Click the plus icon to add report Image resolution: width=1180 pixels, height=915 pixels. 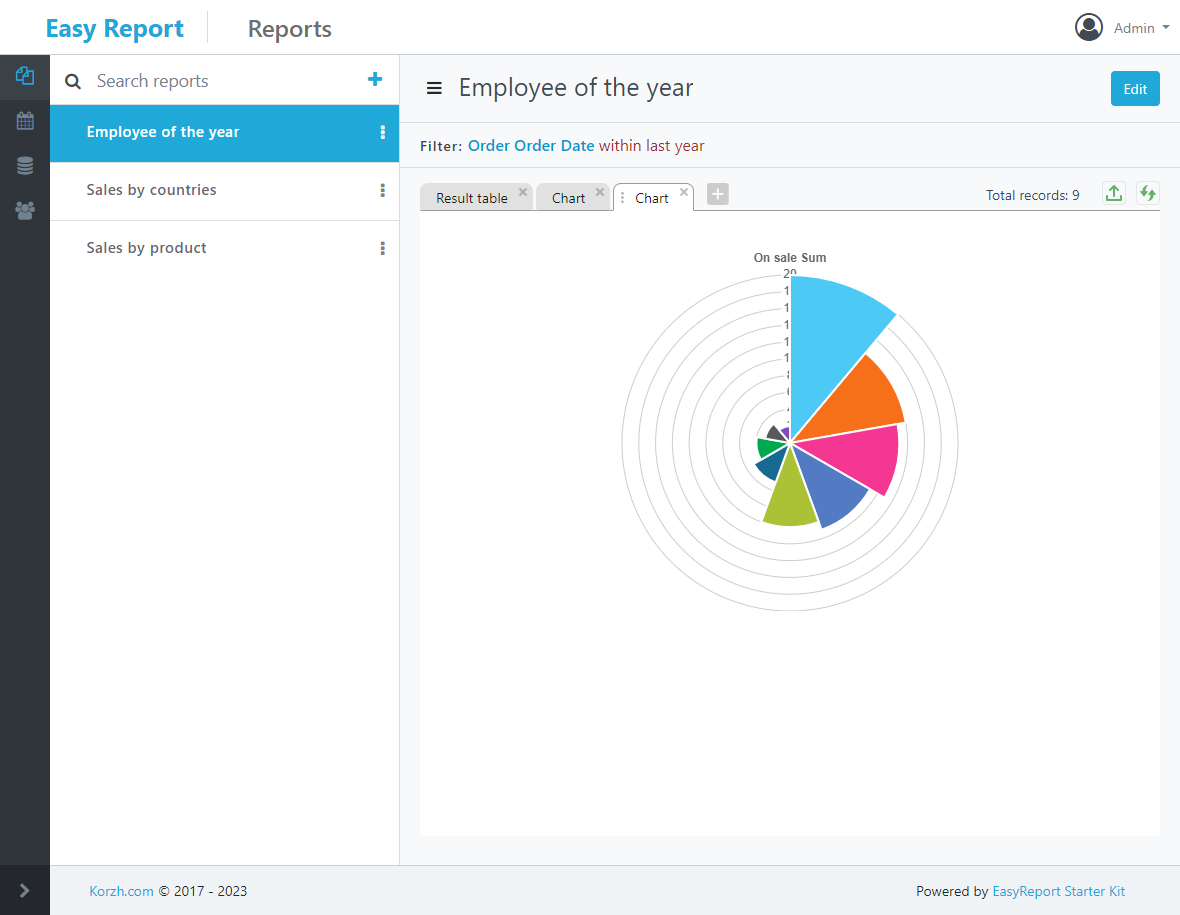point(375,80)
